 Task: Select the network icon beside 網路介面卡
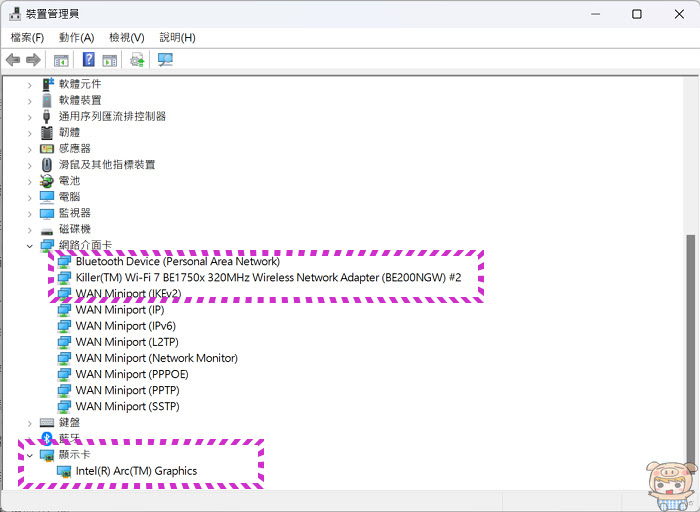click(47, 246)
